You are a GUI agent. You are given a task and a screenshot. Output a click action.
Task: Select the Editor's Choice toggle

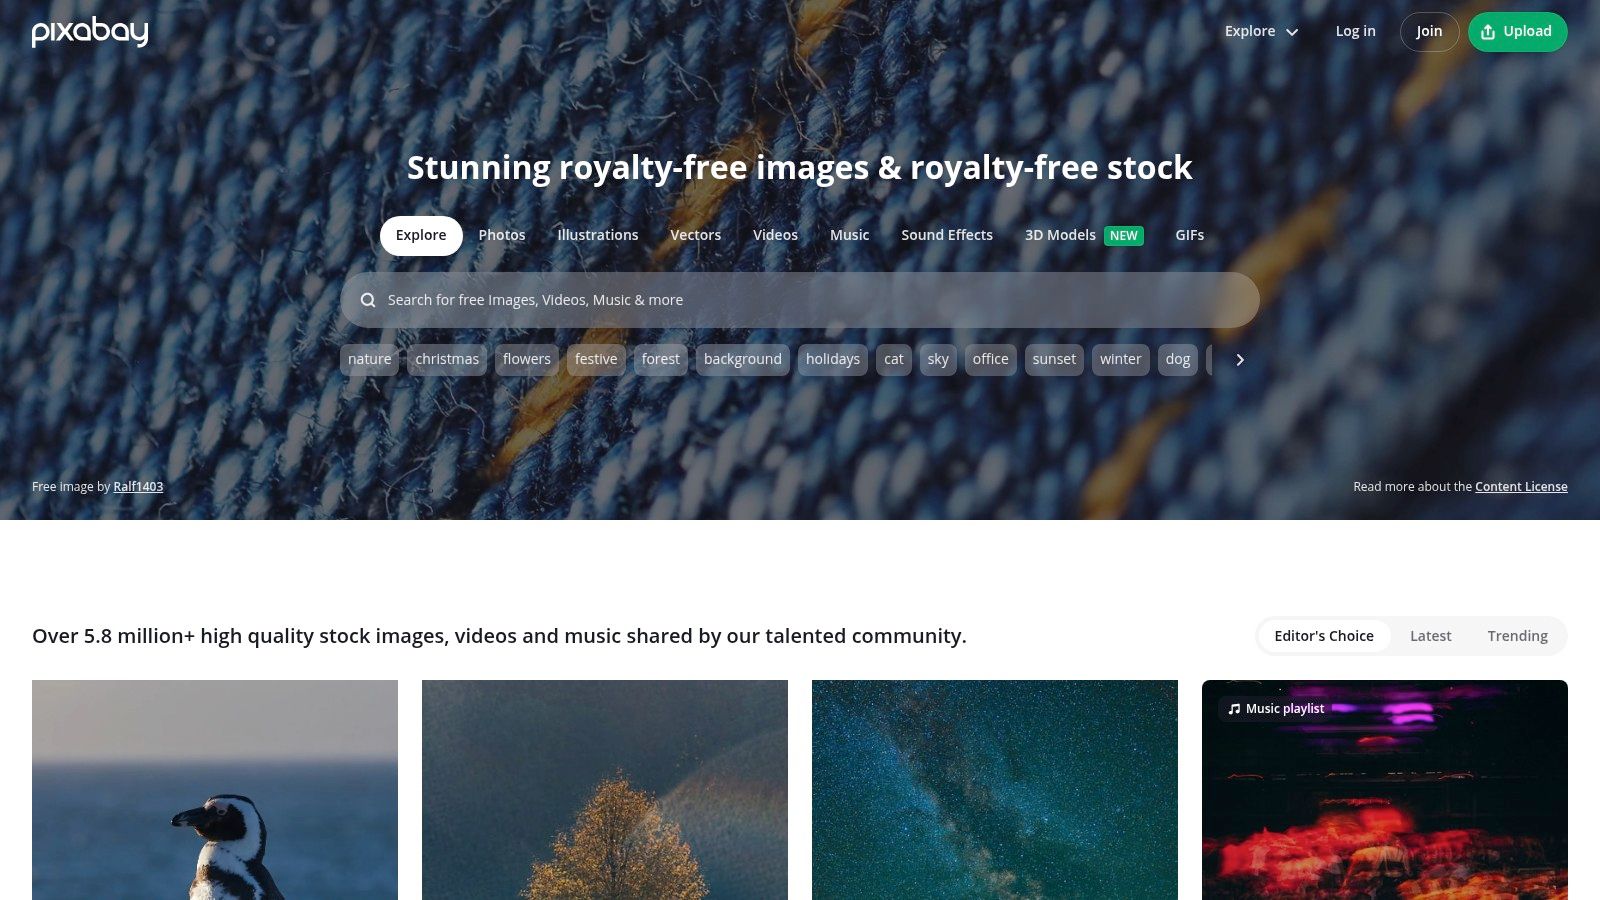click(x=1324, y=636)
